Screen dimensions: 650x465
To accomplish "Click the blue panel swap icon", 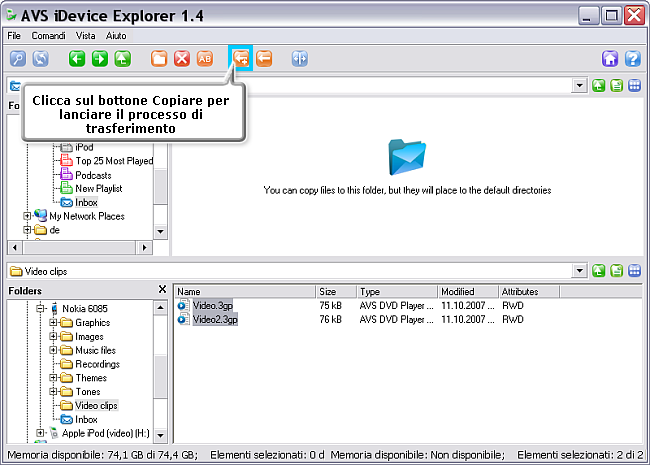I will coord(300,58).
